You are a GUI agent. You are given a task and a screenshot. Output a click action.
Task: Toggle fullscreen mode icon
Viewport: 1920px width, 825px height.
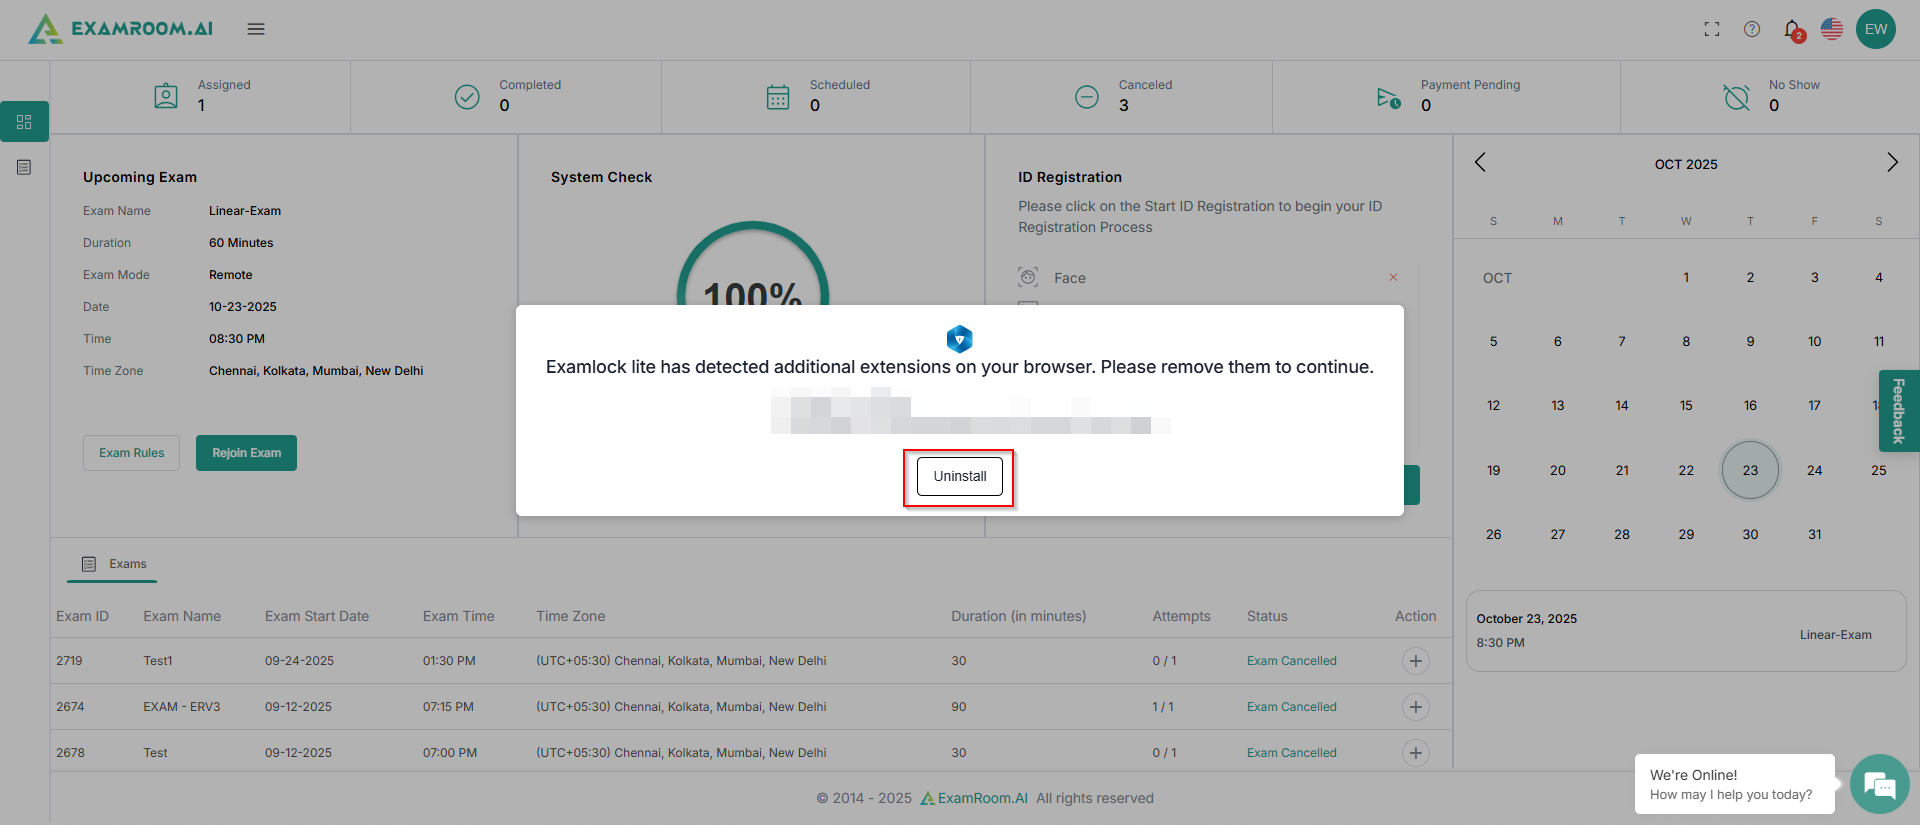click(x=1712, y=29)
